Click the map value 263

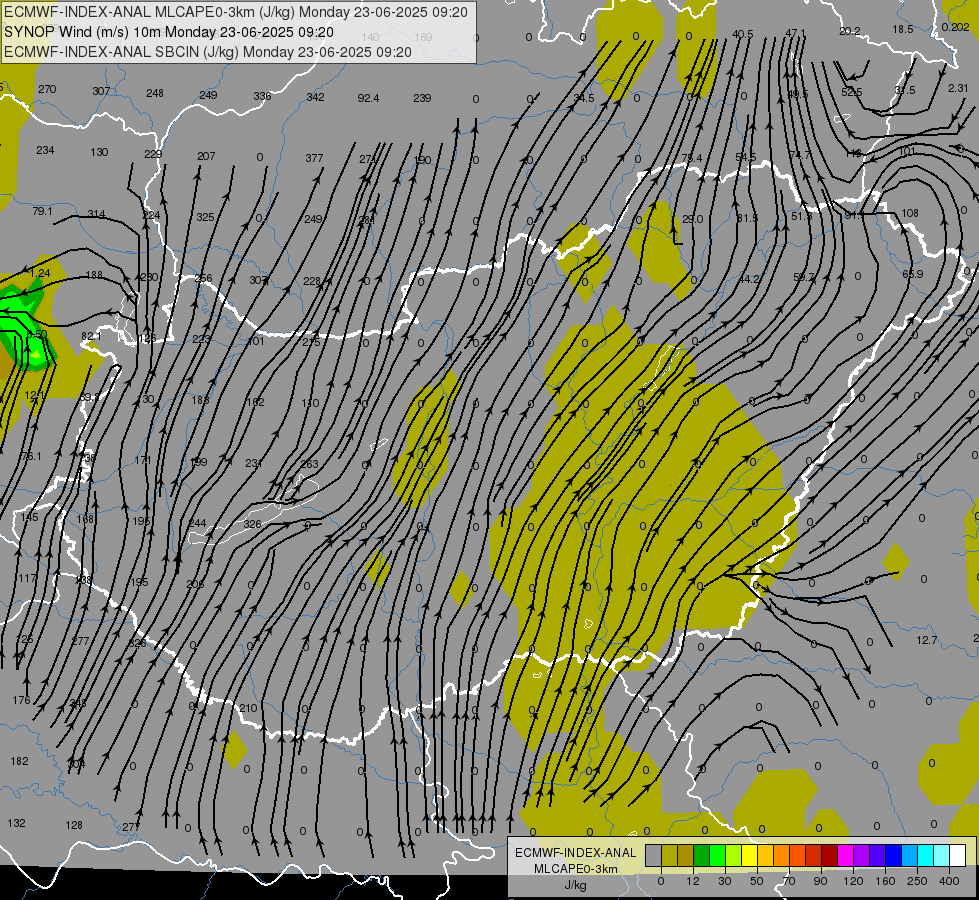[x=309, y=464]
